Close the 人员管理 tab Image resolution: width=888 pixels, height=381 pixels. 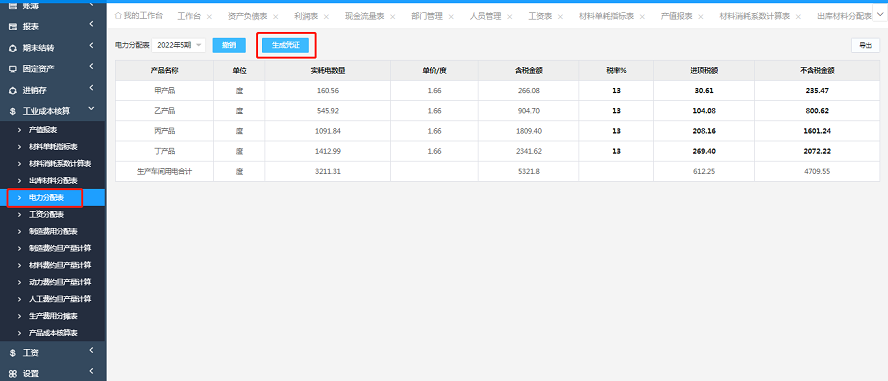coord(510,16)
